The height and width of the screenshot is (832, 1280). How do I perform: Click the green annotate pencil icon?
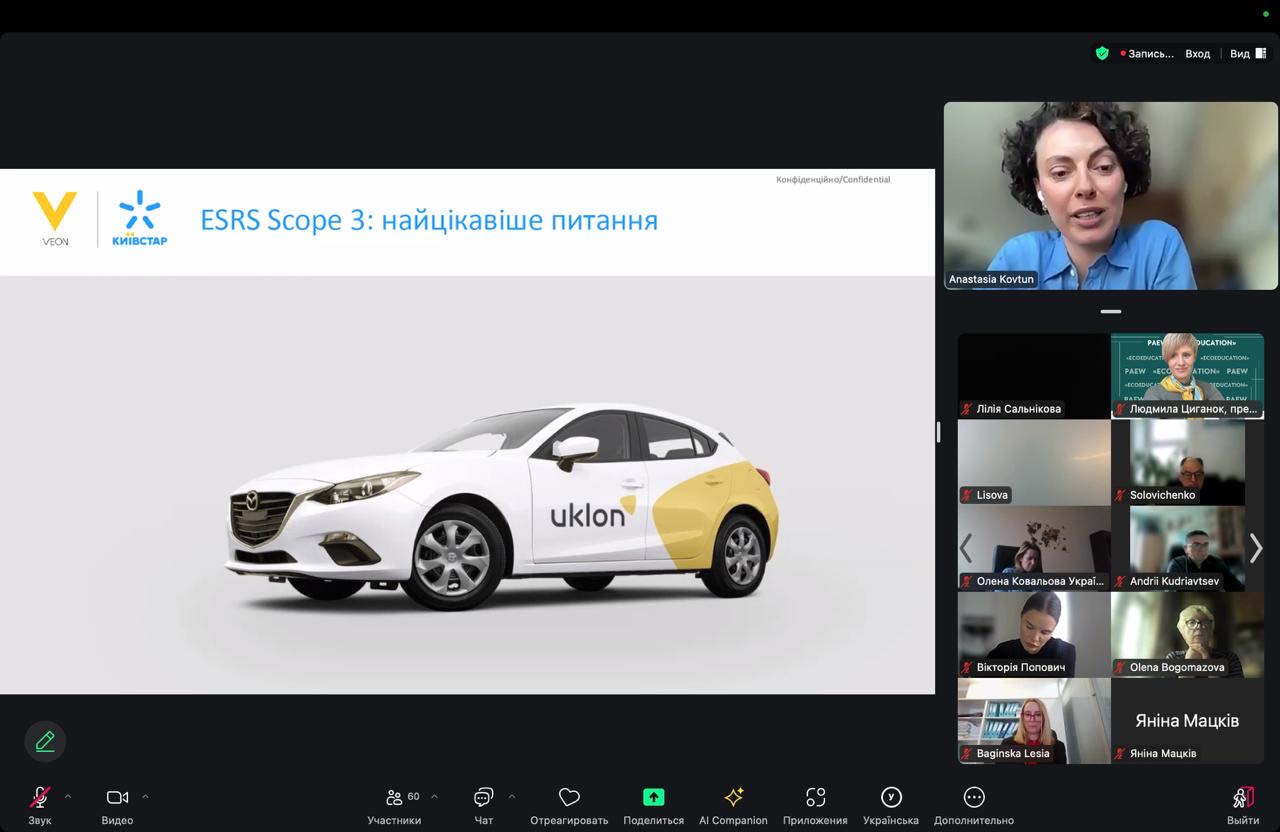(45, 741)
